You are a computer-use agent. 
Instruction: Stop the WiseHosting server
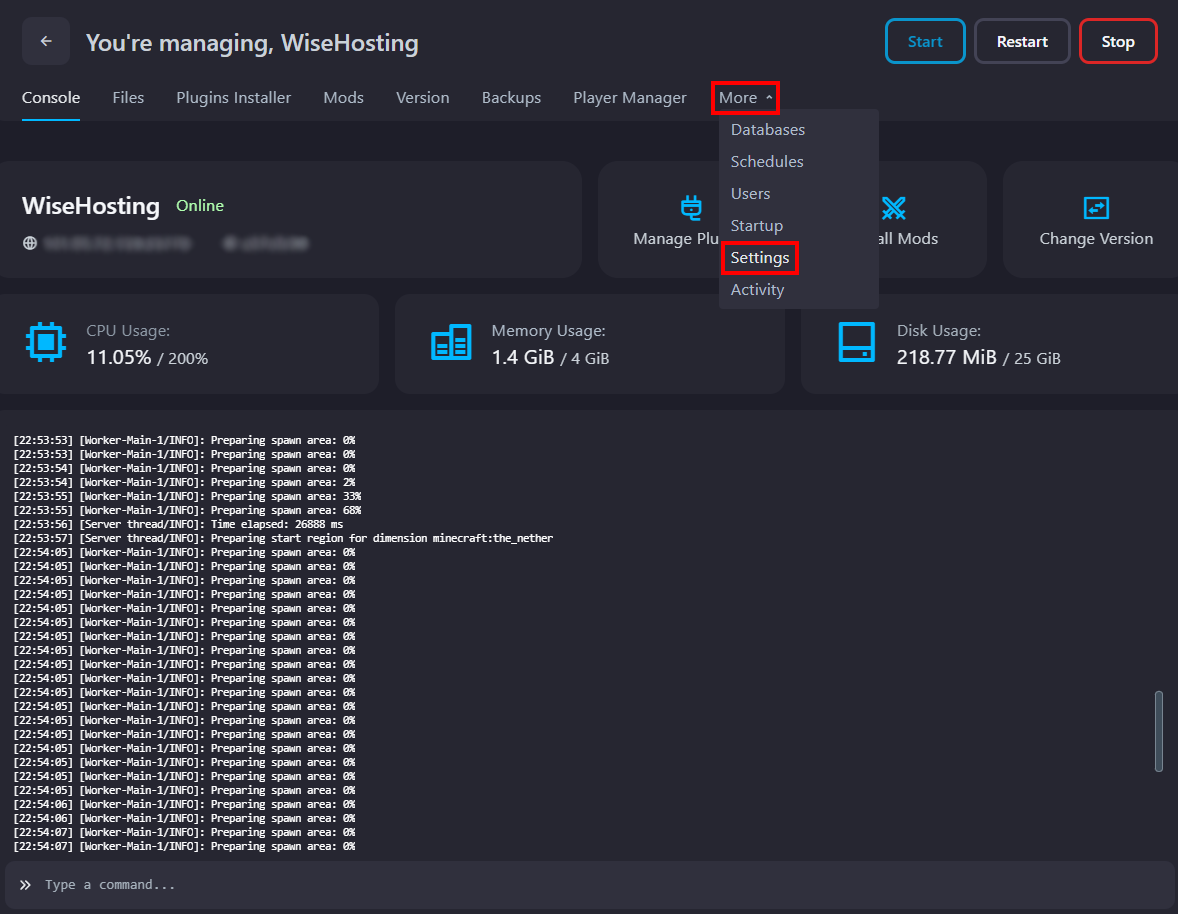click(x=1117, y=41)
